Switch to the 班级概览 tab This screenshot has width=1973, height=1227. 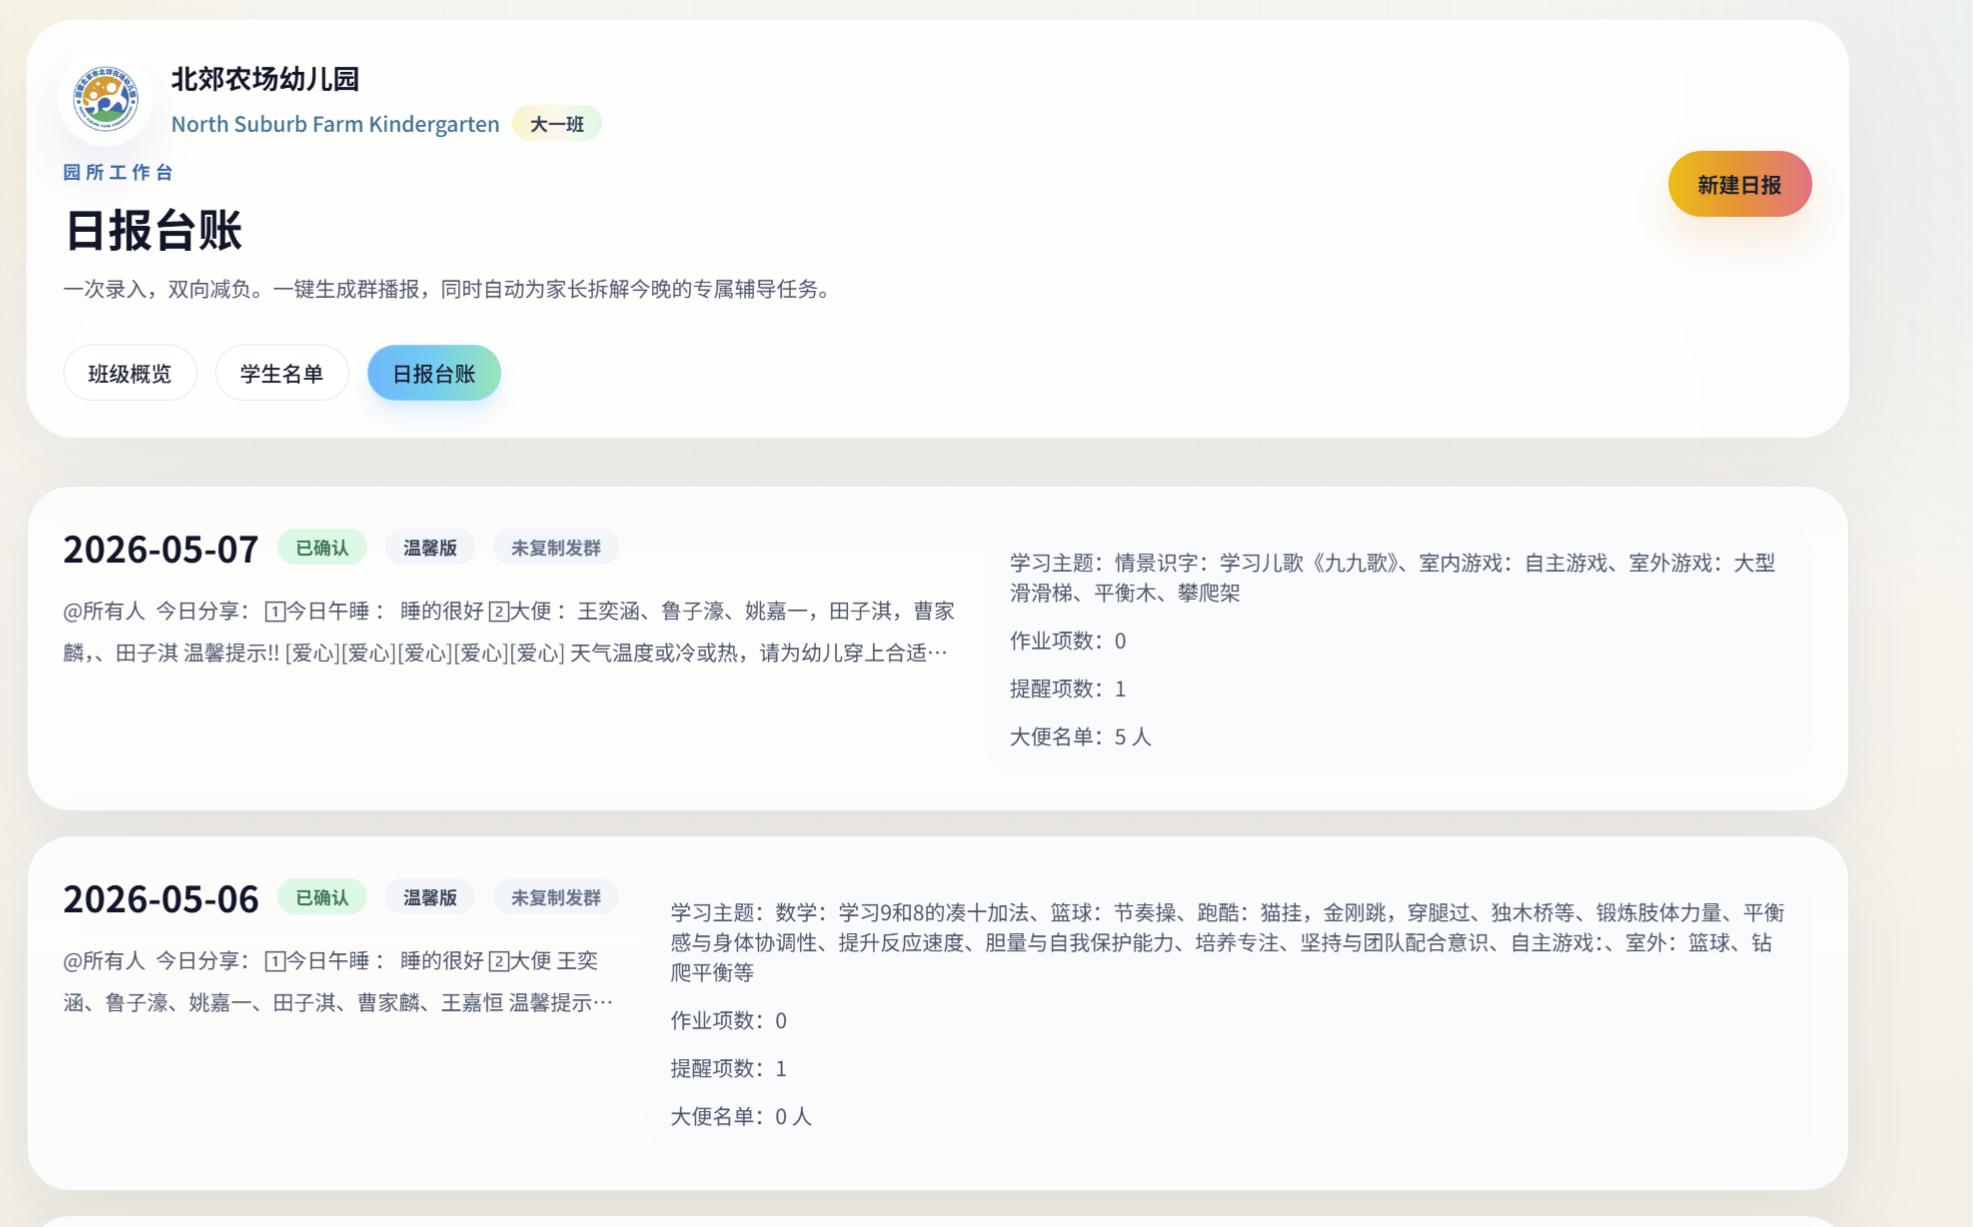pyautogui.click(x=130, y=373)
